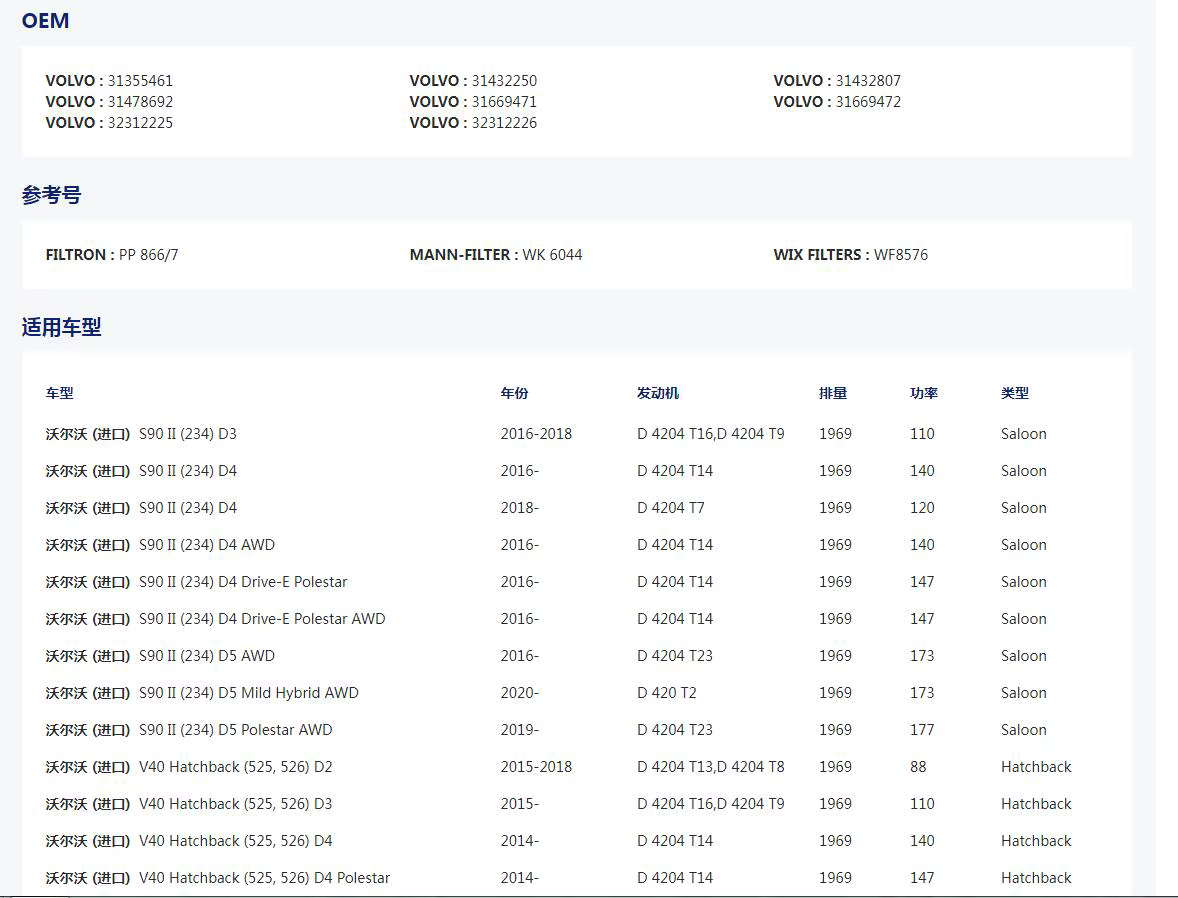Click the 适用车型 section heading

click(62, 327)
